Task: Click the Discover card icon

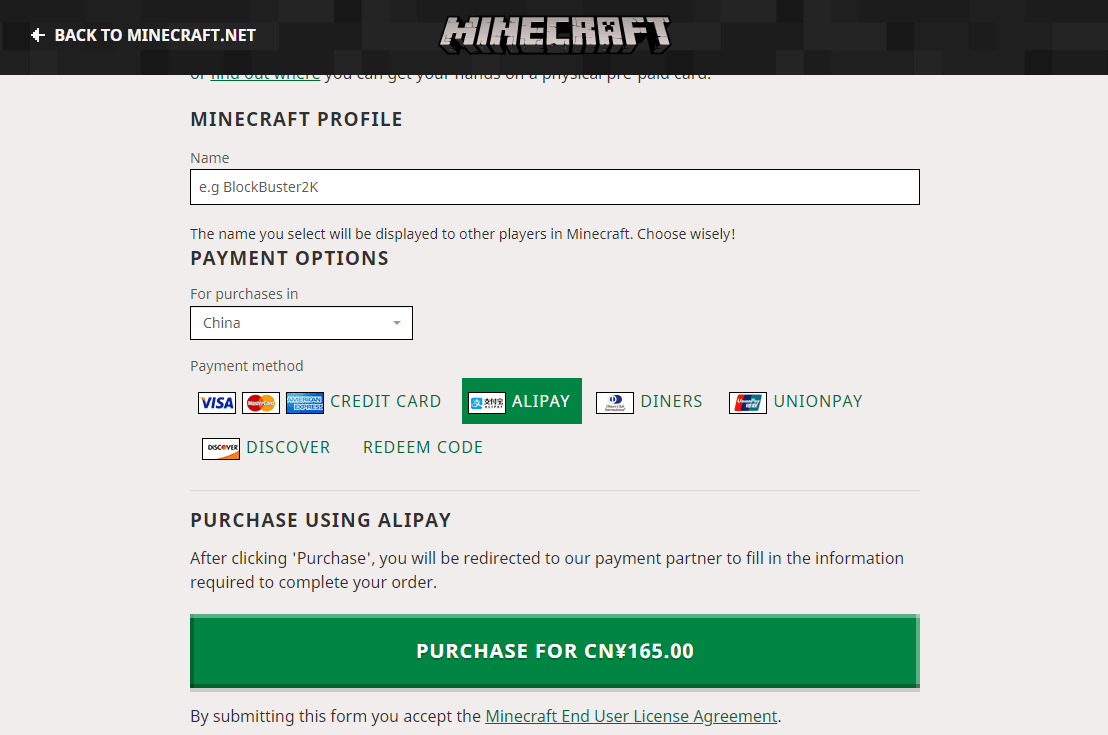Action: (x=221, y=448)
